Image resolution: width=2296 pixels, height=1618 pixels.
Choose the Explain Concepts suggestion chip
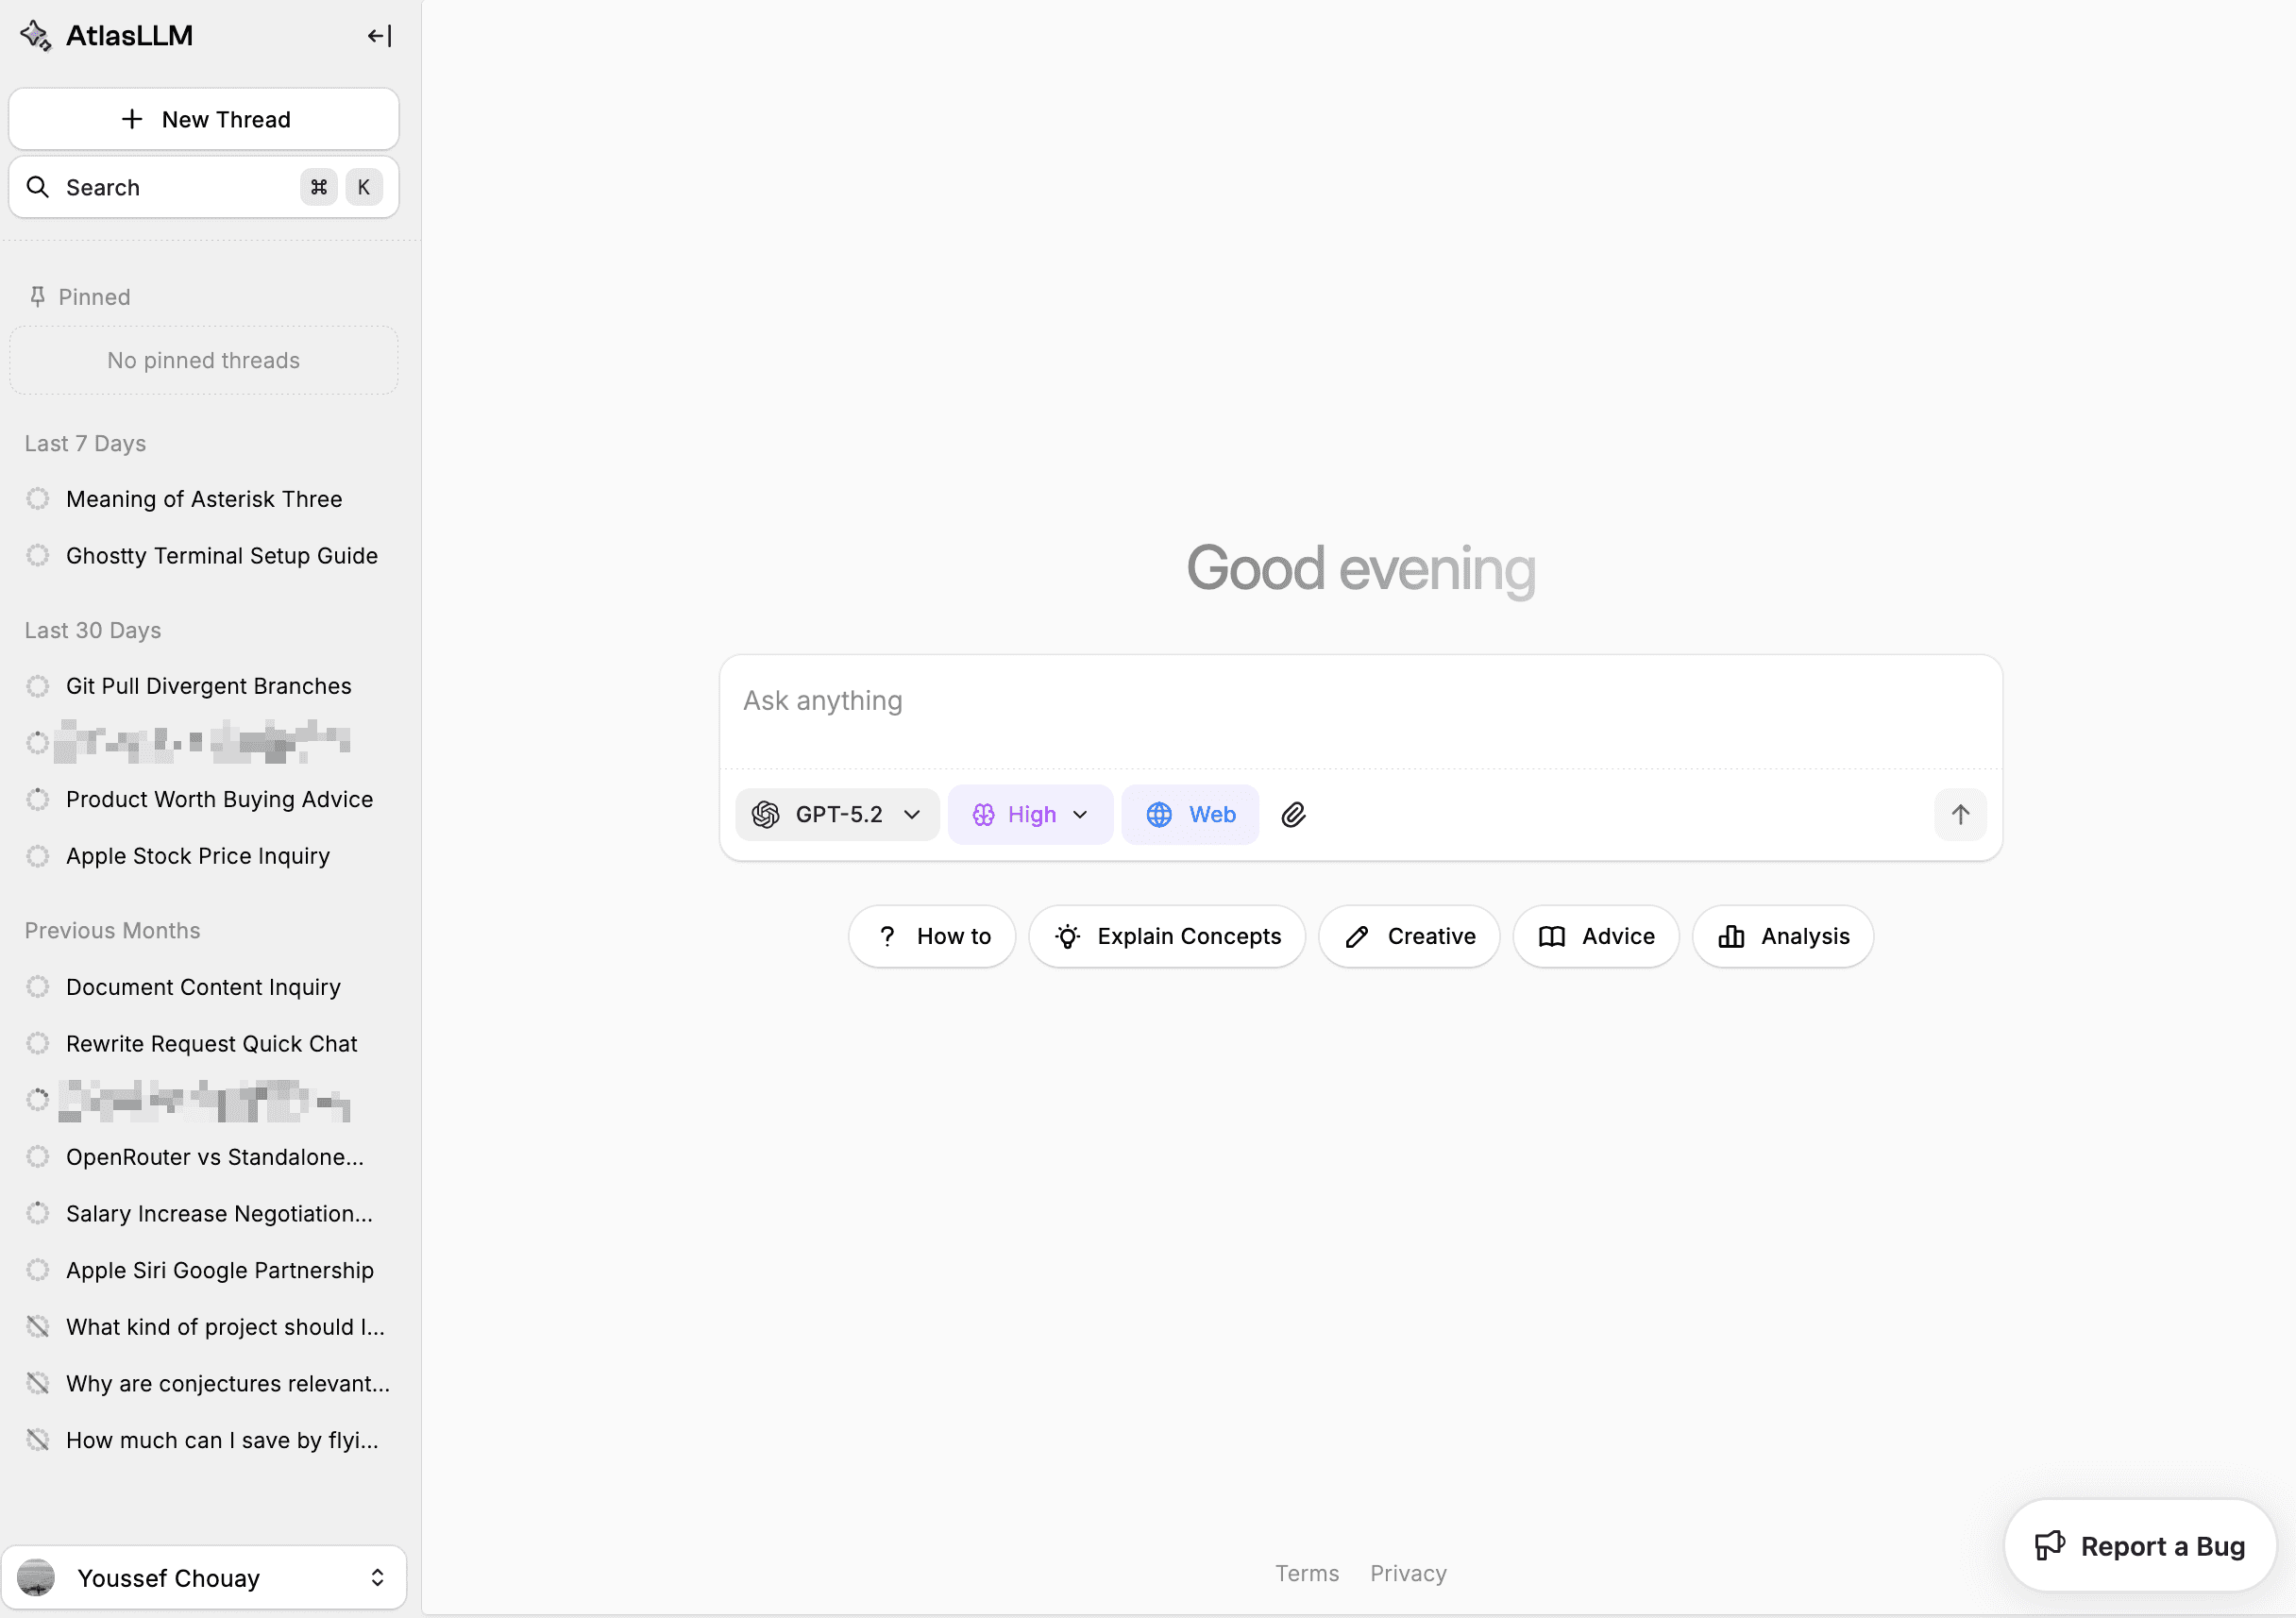[1167, 936]
